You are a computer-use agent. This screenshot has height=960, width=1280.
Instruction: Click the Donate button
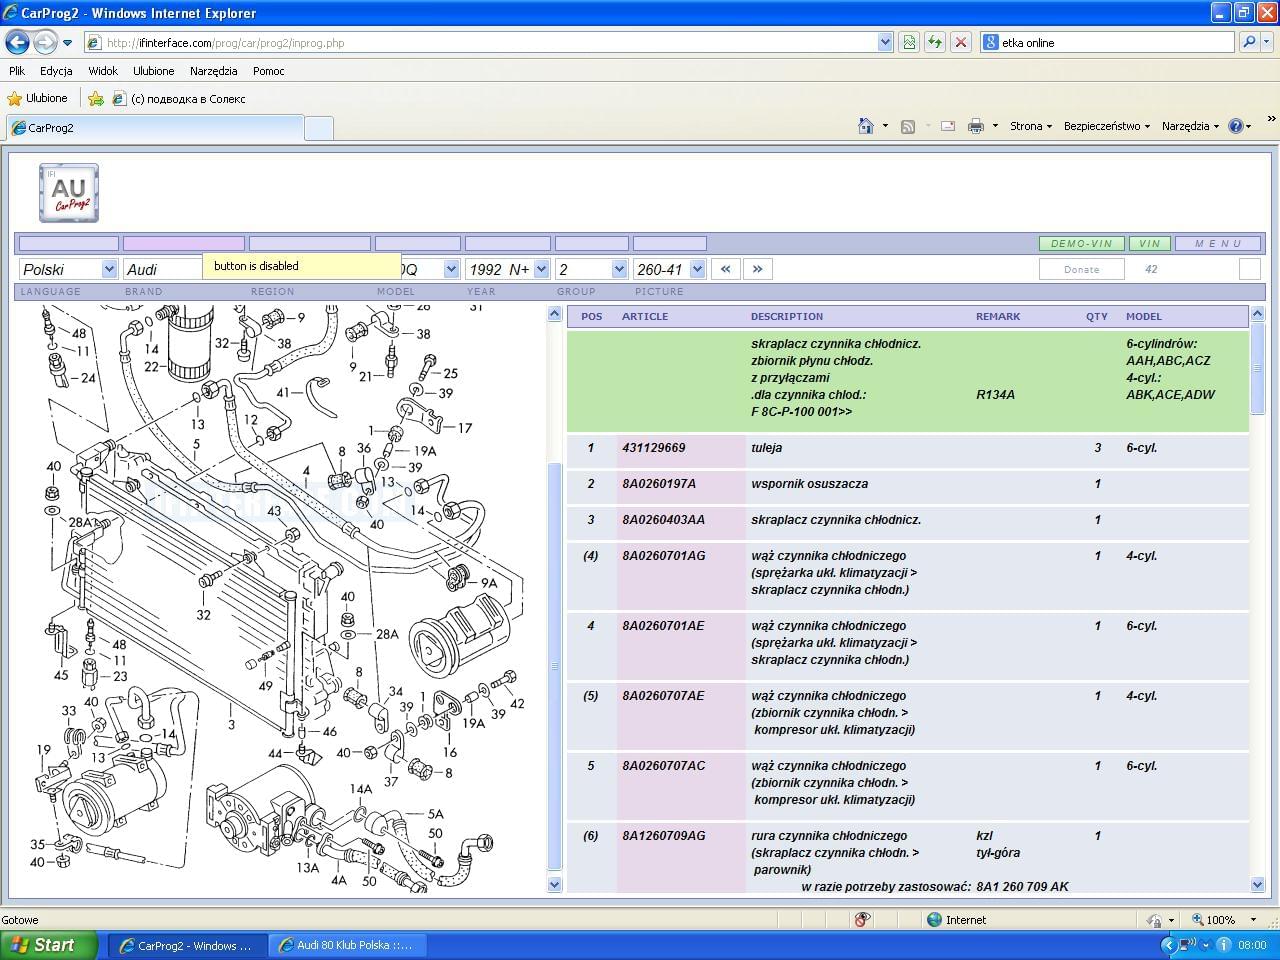click(x=1081, y=269)
